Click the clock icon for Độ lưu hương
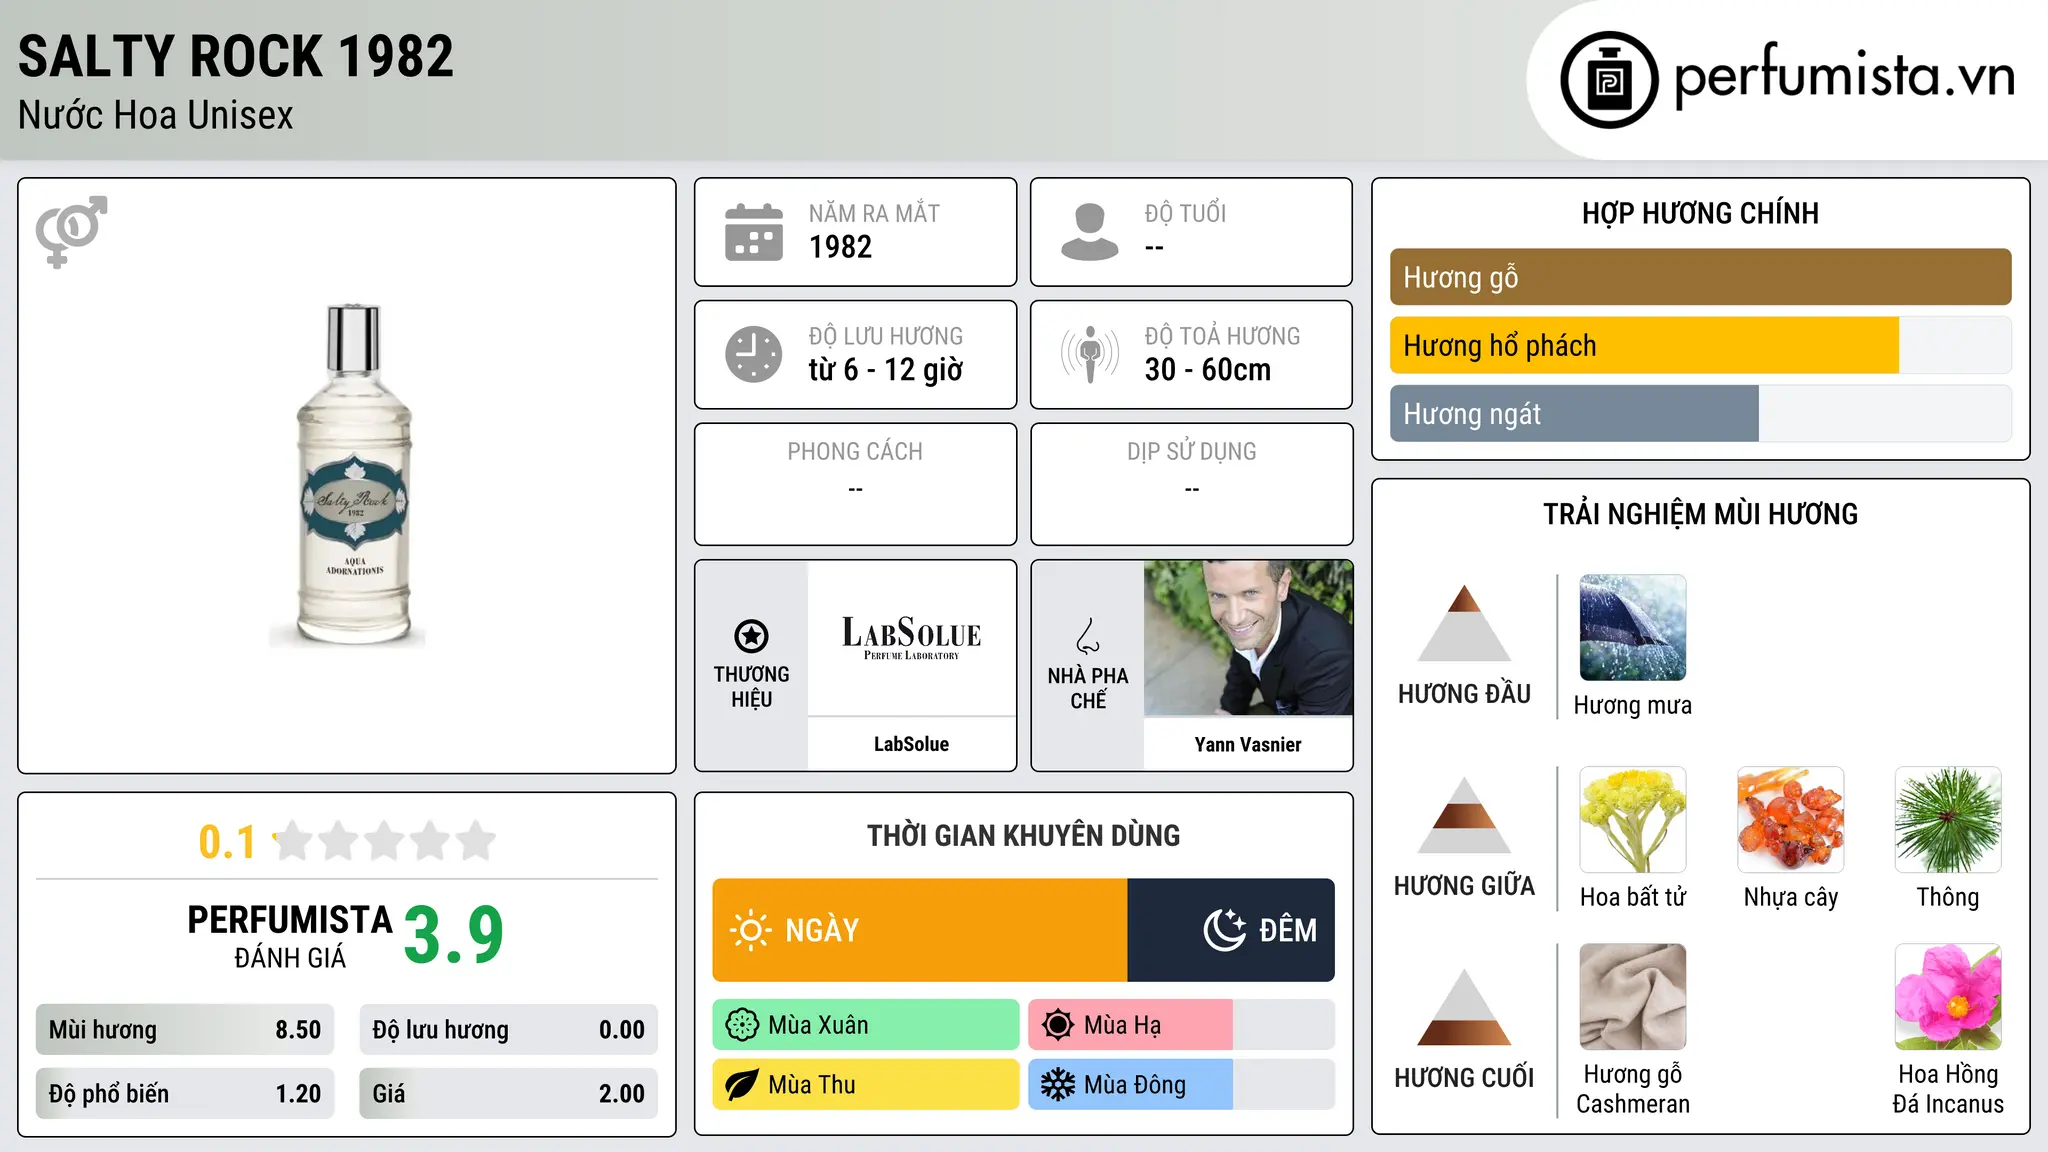 pyautogui.click(x=754, y=354)
